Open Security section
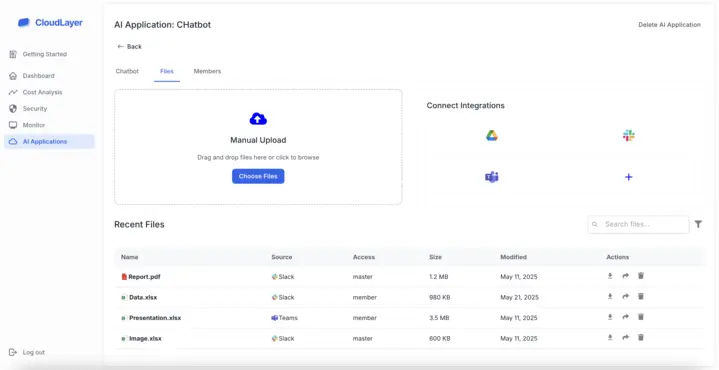Viewport: 719px width, 370px height. click(28, 109)
